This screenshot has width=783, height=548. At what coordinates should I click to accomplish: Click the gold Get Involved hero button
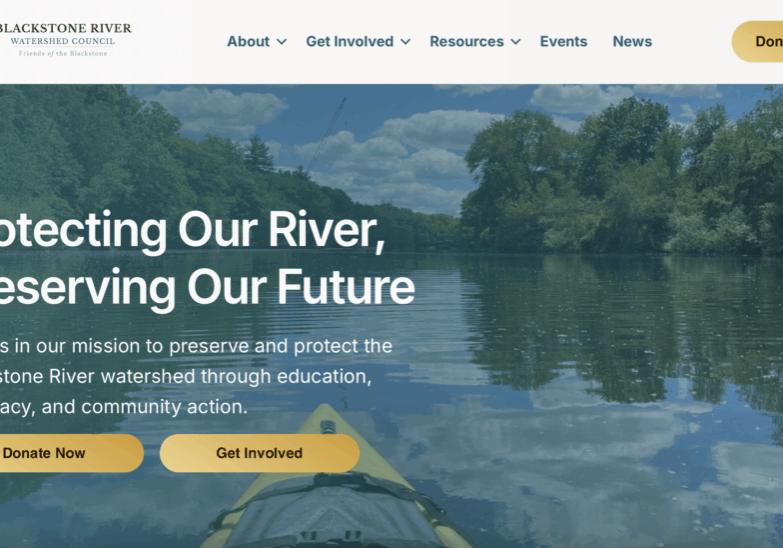259,453
